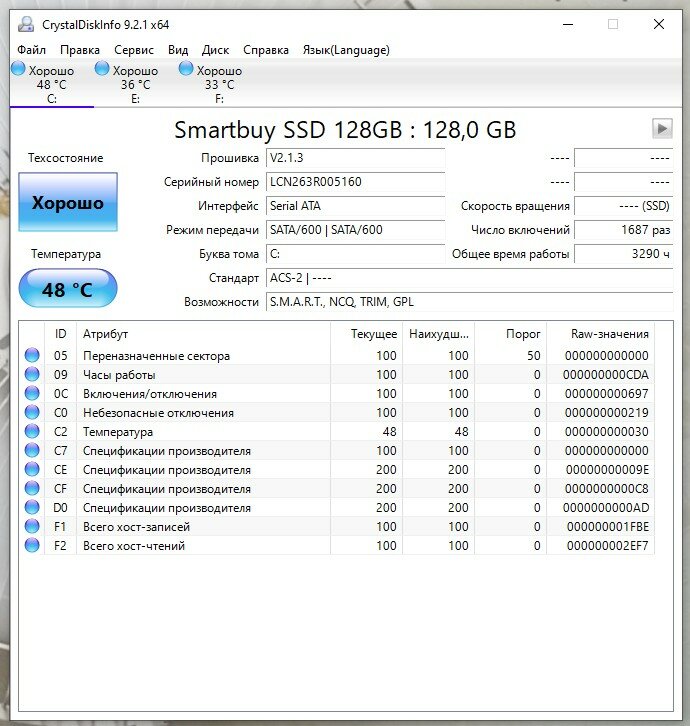The height and width of the screenshot is (726, 690).
Task: Click power-on count field 1687 раз
Action: click(x=623, y=230)
